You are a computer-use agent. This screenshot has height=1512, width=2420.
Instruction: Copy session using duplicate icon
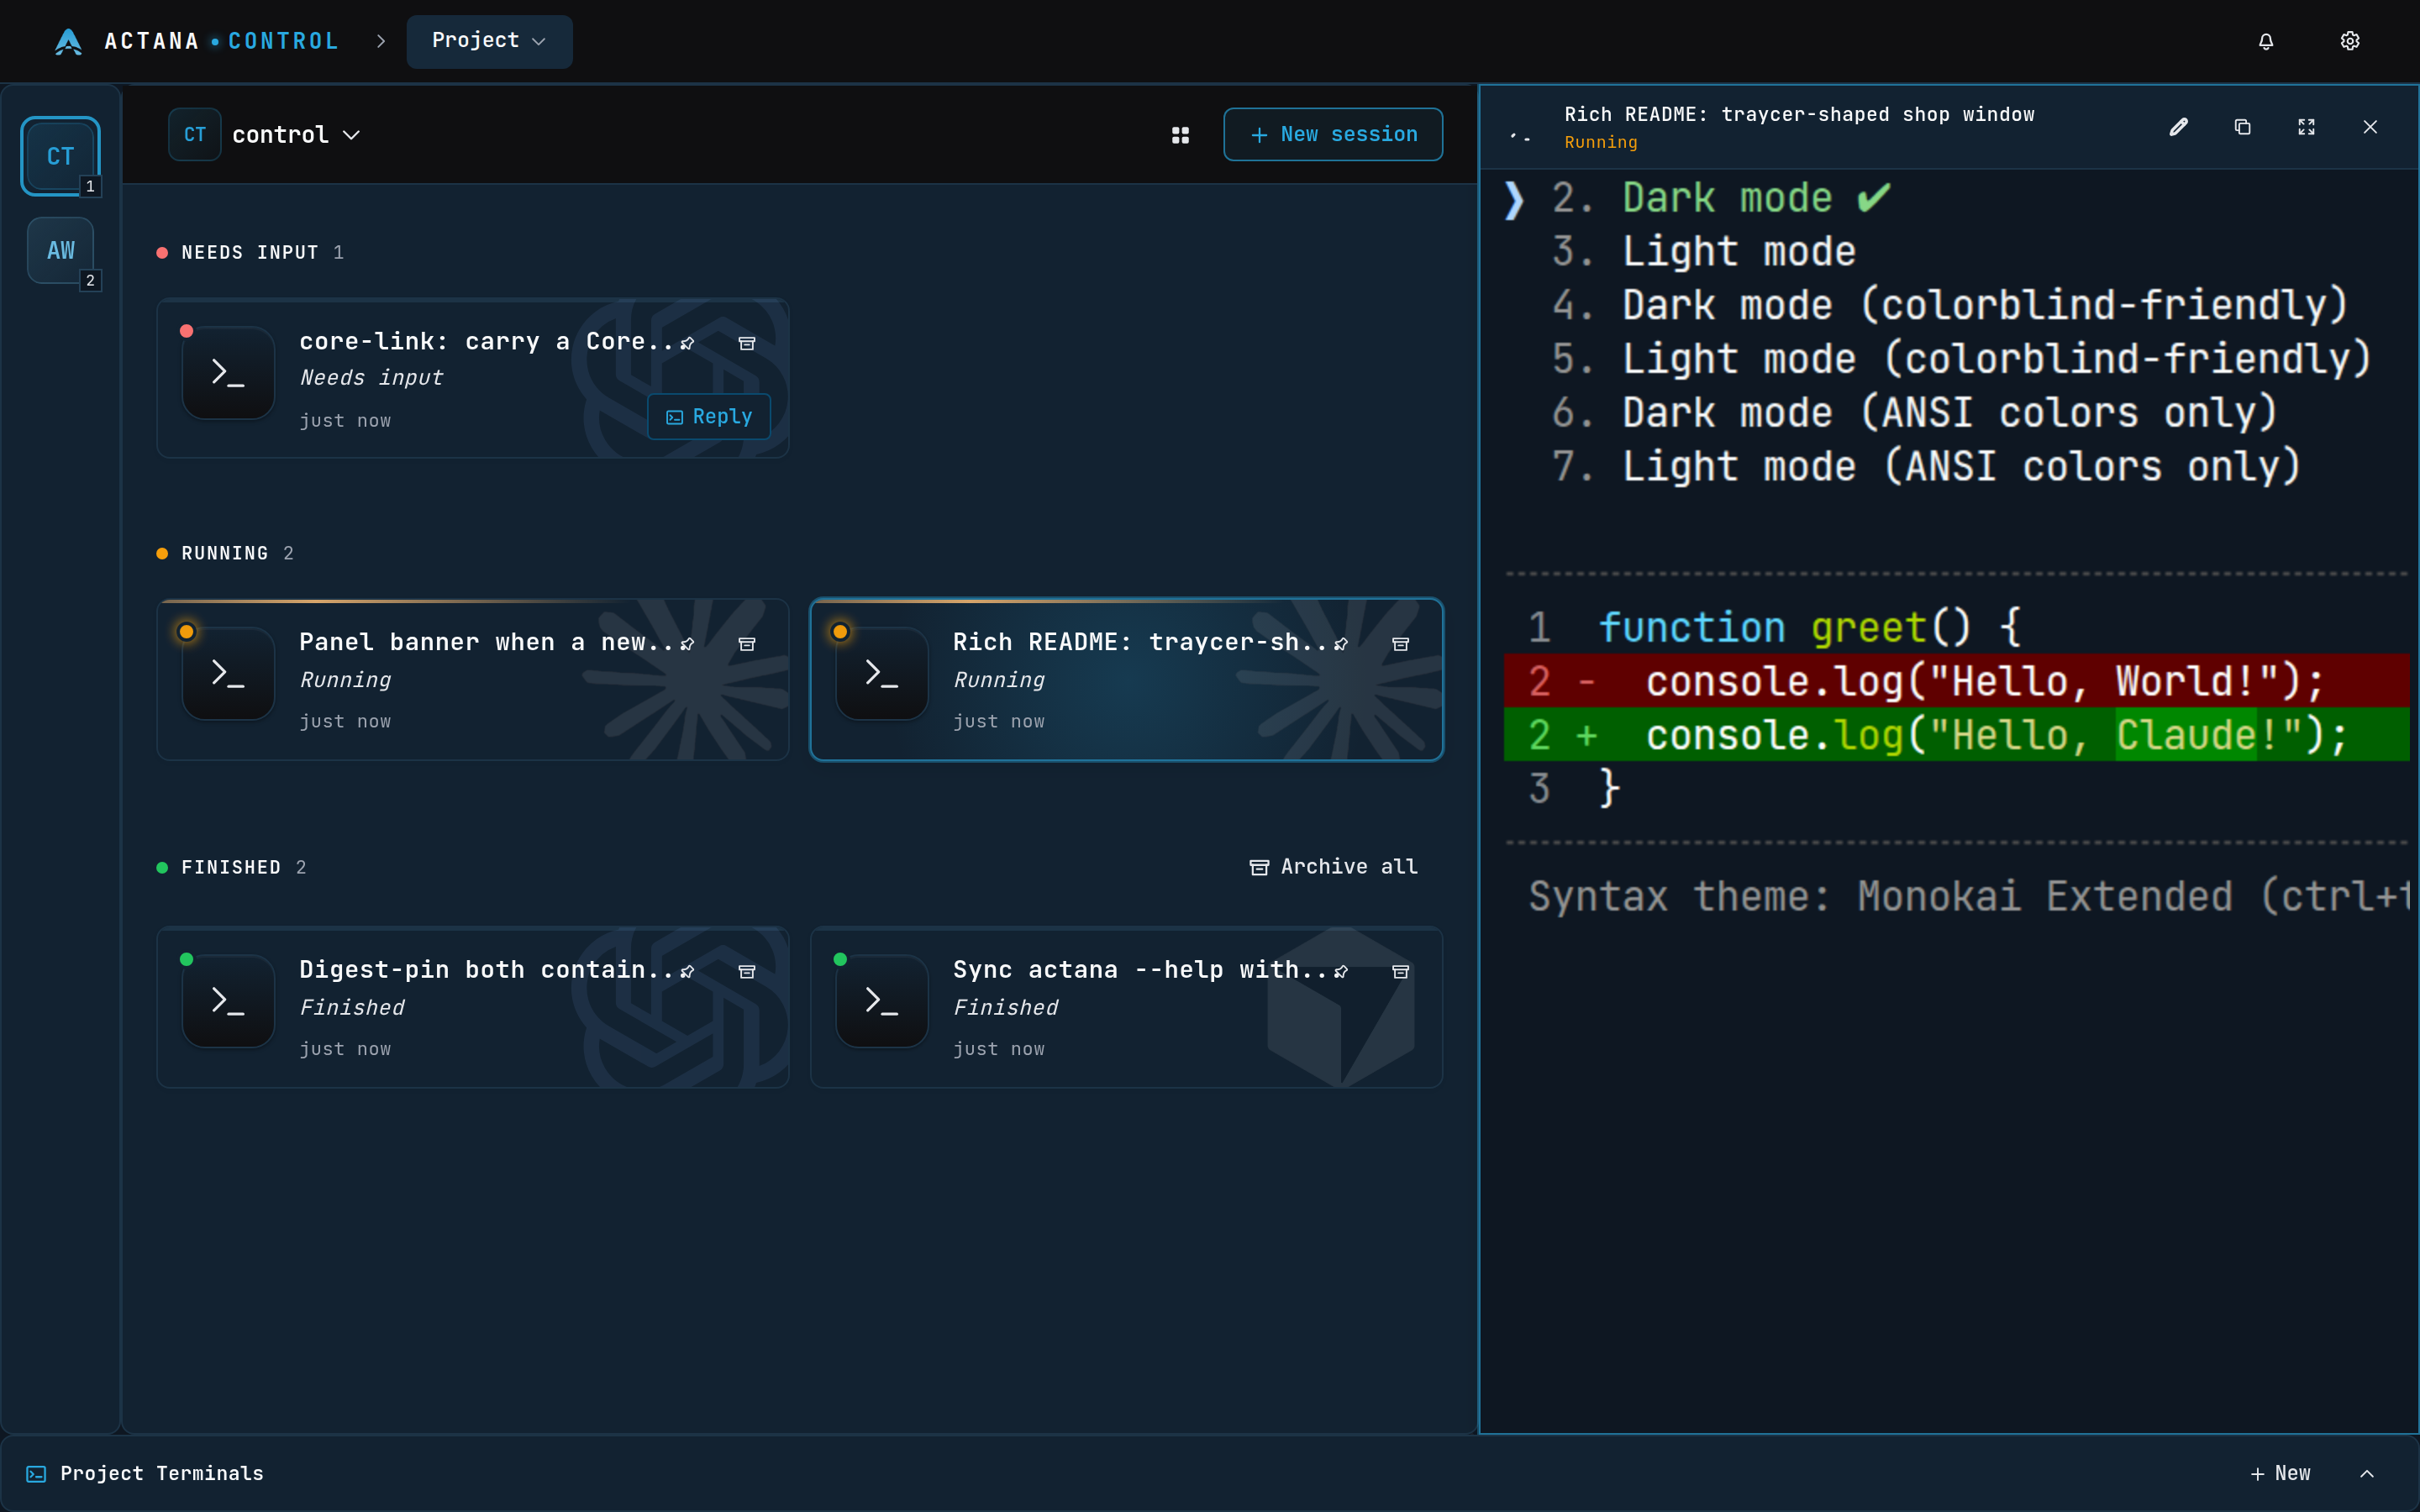[2242, 127]
